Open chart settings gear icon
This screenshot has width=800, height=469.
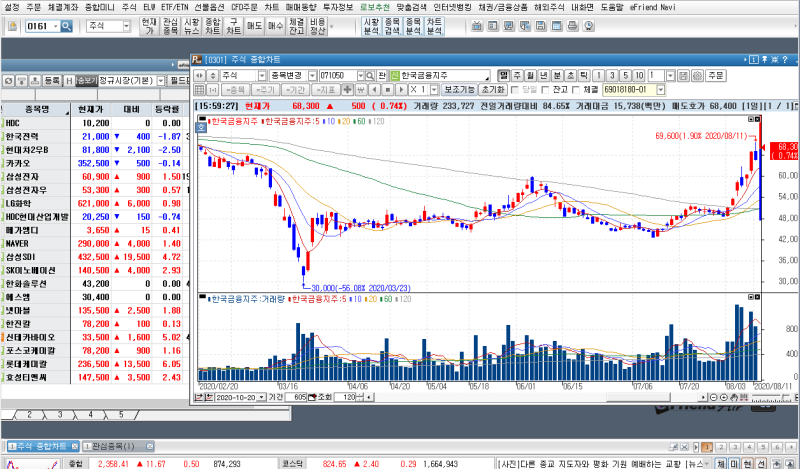pos(697,76)
